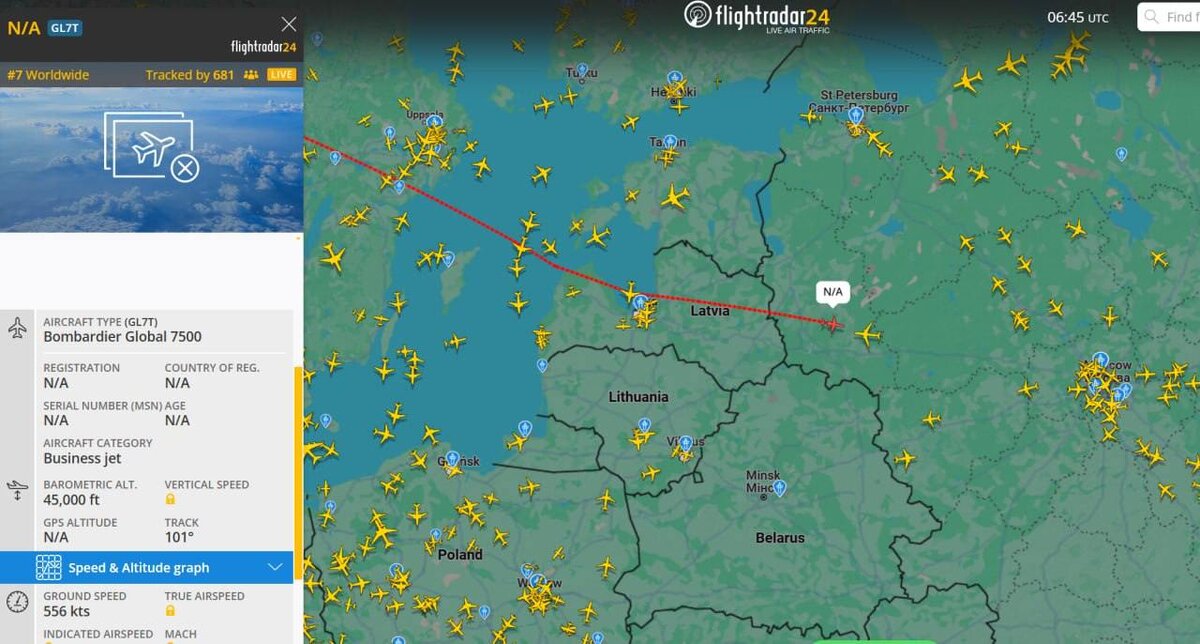The height and width of the screenshot is (644, 1200).
Task: Click the red tracked aircraft labeled N/A
Action: (x=833, y=322)
